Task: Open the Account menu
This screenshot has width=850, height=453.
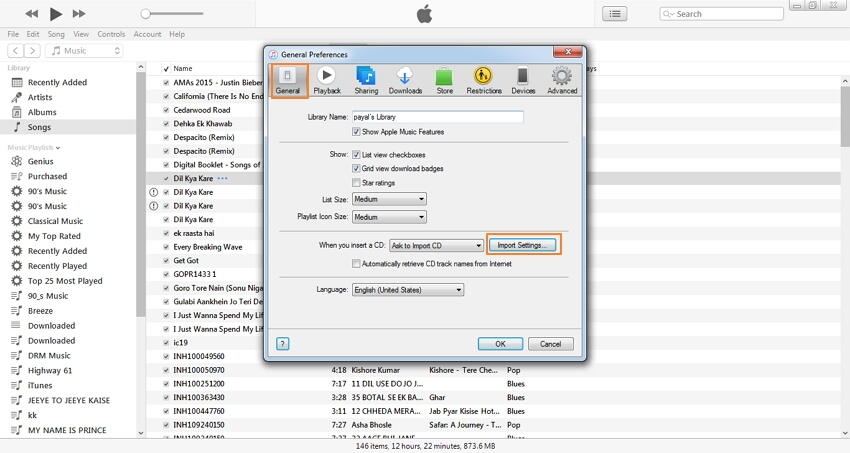Action: (147, 34)
